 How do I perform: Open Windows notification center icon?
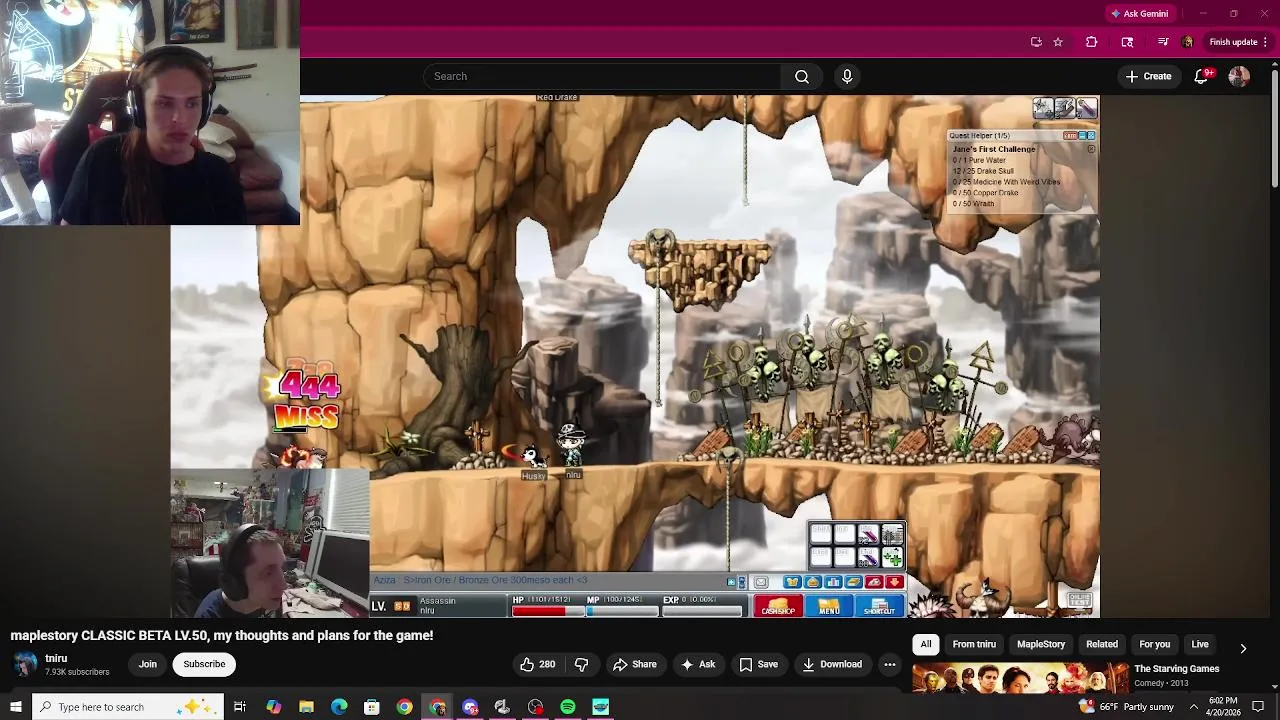click(x=1258, y=707)
